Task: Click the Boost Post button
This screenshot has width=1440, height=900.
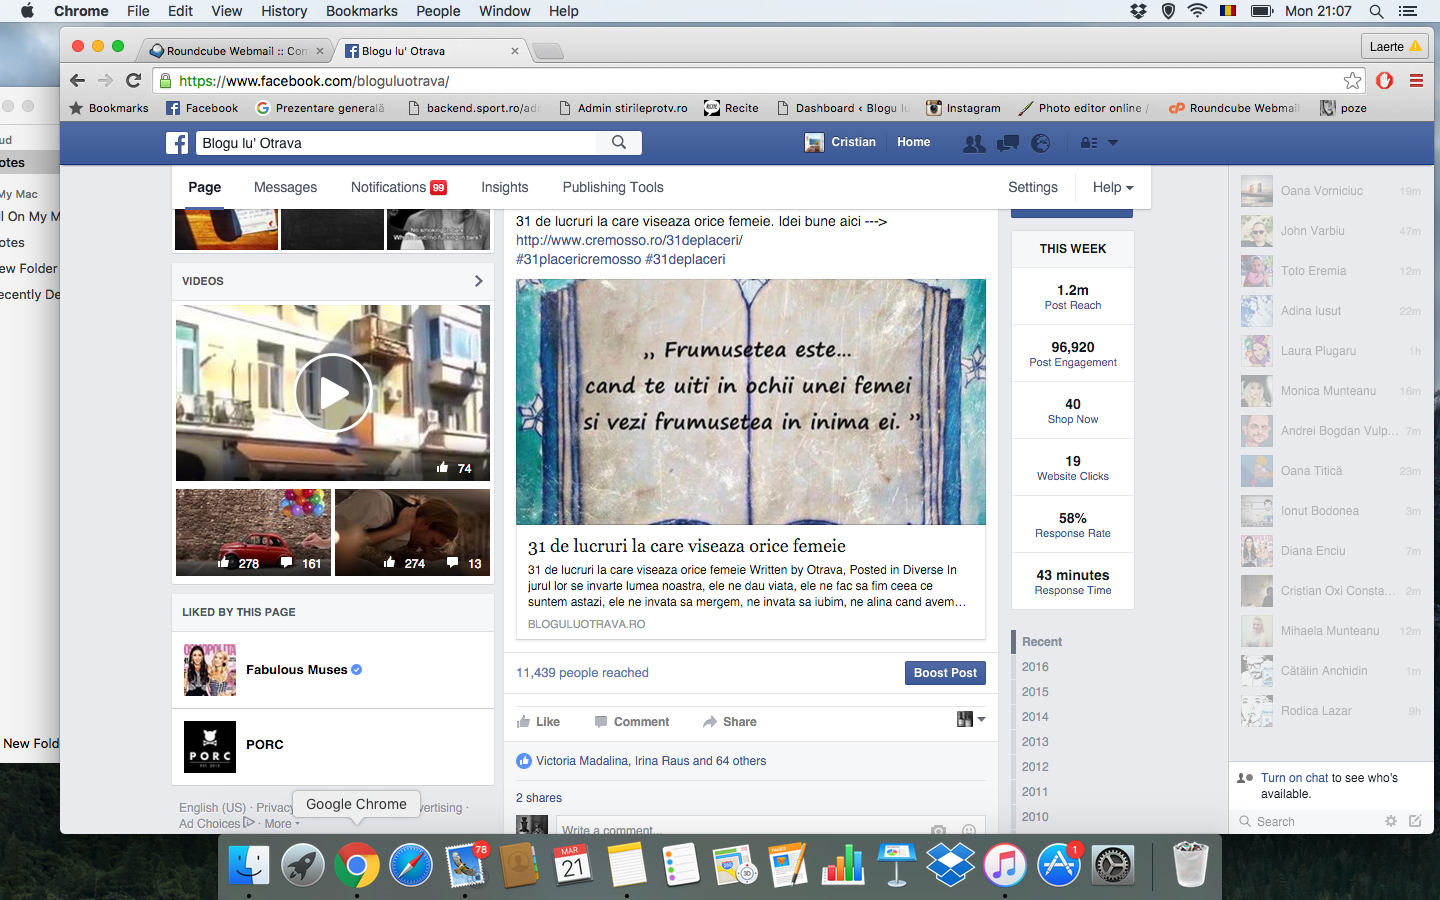Action: (x=944, y=673)
